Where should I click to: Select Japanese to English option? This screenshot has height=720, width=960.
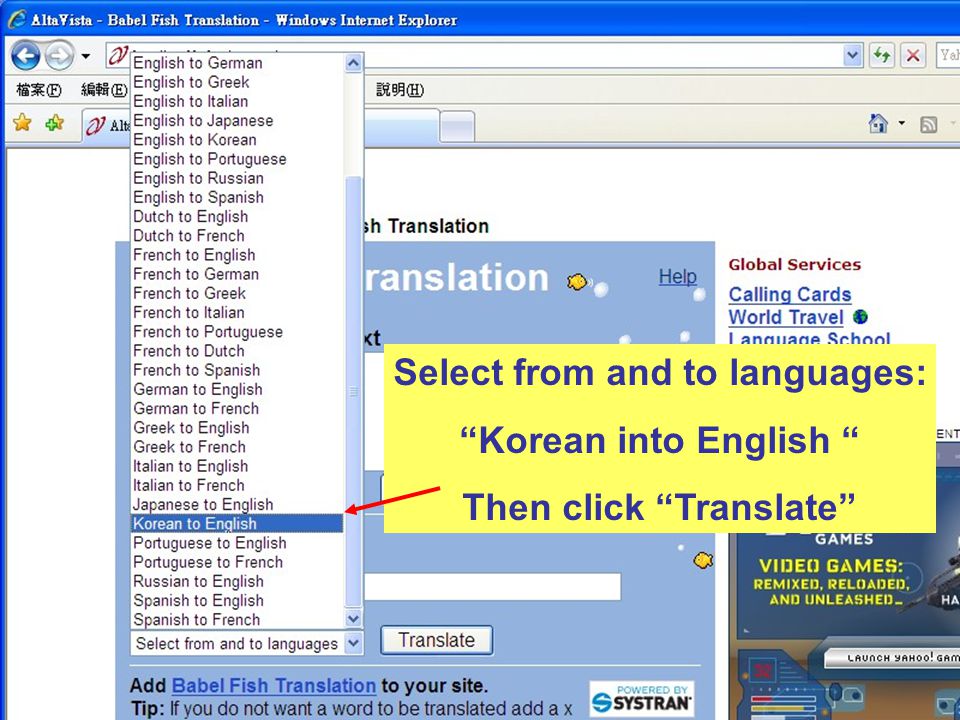238,504
